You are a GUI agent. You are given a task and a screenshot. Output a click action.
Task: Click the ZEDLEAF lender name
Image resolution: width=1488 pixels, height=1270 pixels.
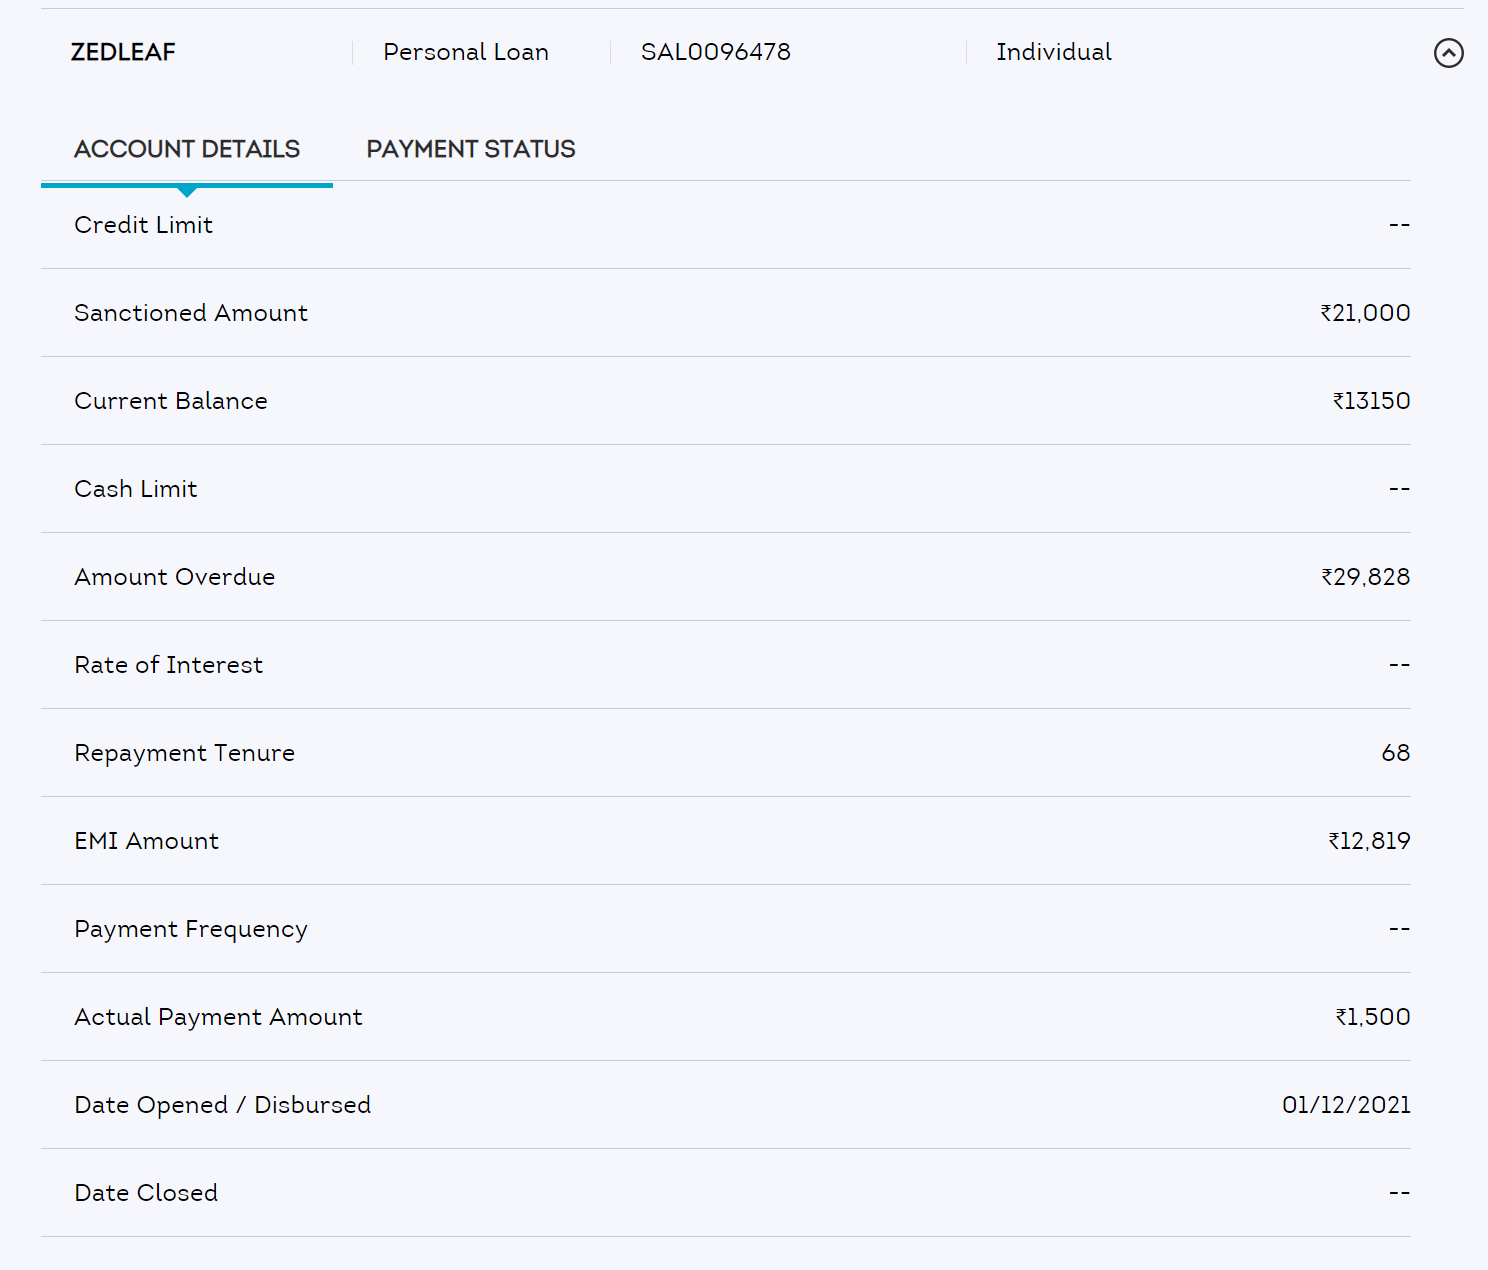pos(123,52)
